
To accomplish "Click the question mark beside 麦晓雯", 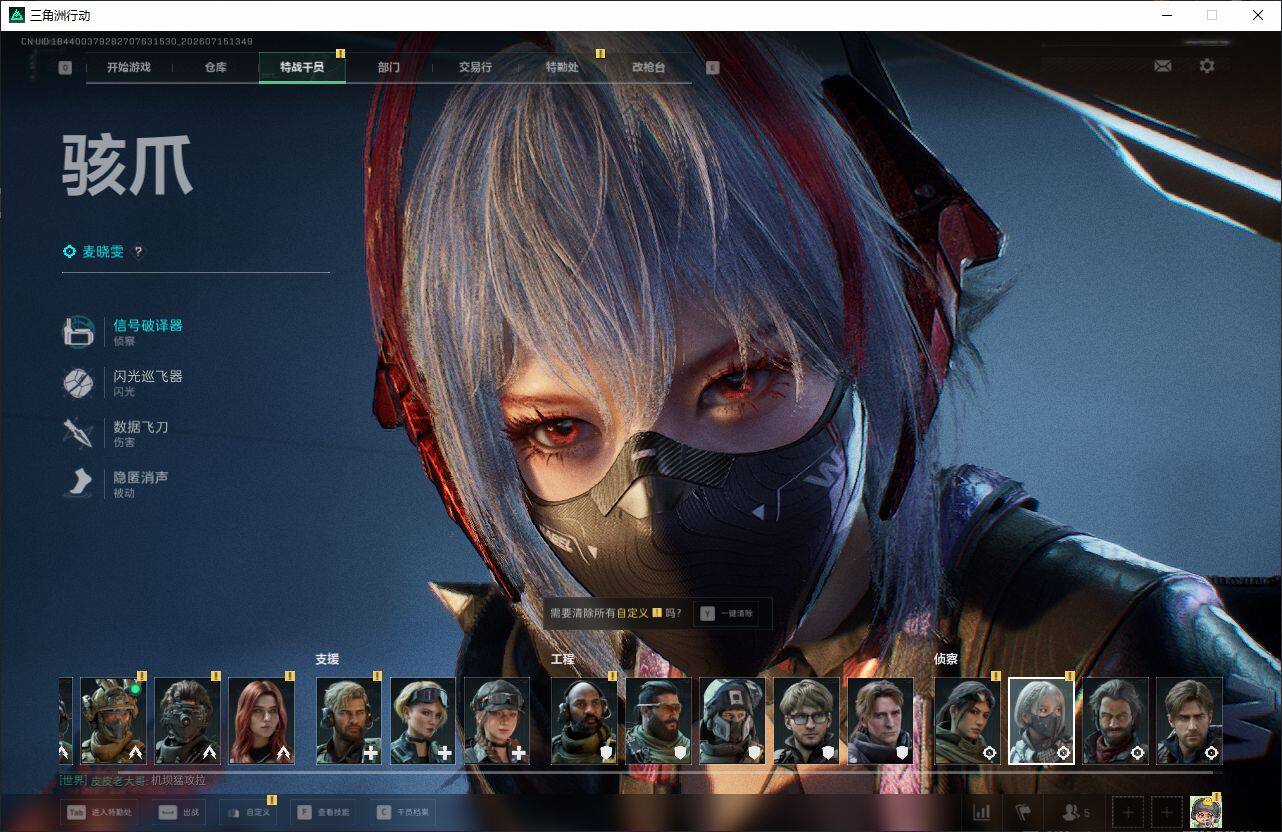I will tap(139, 252).
